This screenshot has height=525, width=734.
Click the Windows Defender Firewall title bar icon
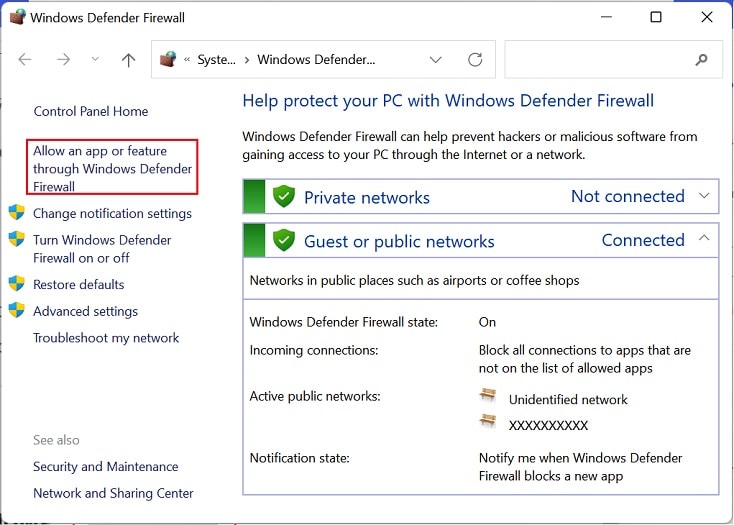pyautogui.click(x=17, y=17)
